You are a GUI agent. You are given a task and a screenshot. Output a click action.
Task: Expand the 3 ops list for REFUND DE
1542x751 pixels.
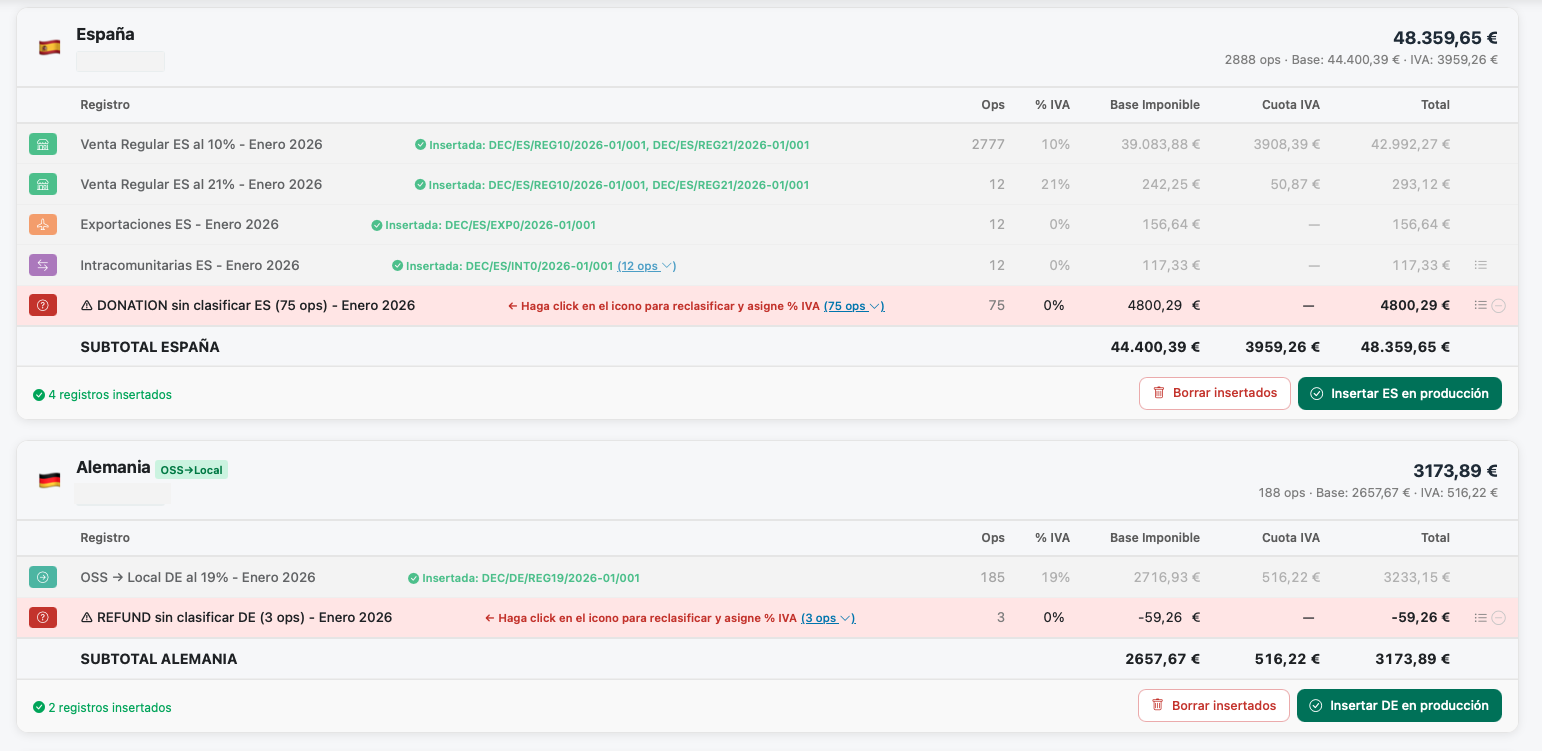pos(827,618)
